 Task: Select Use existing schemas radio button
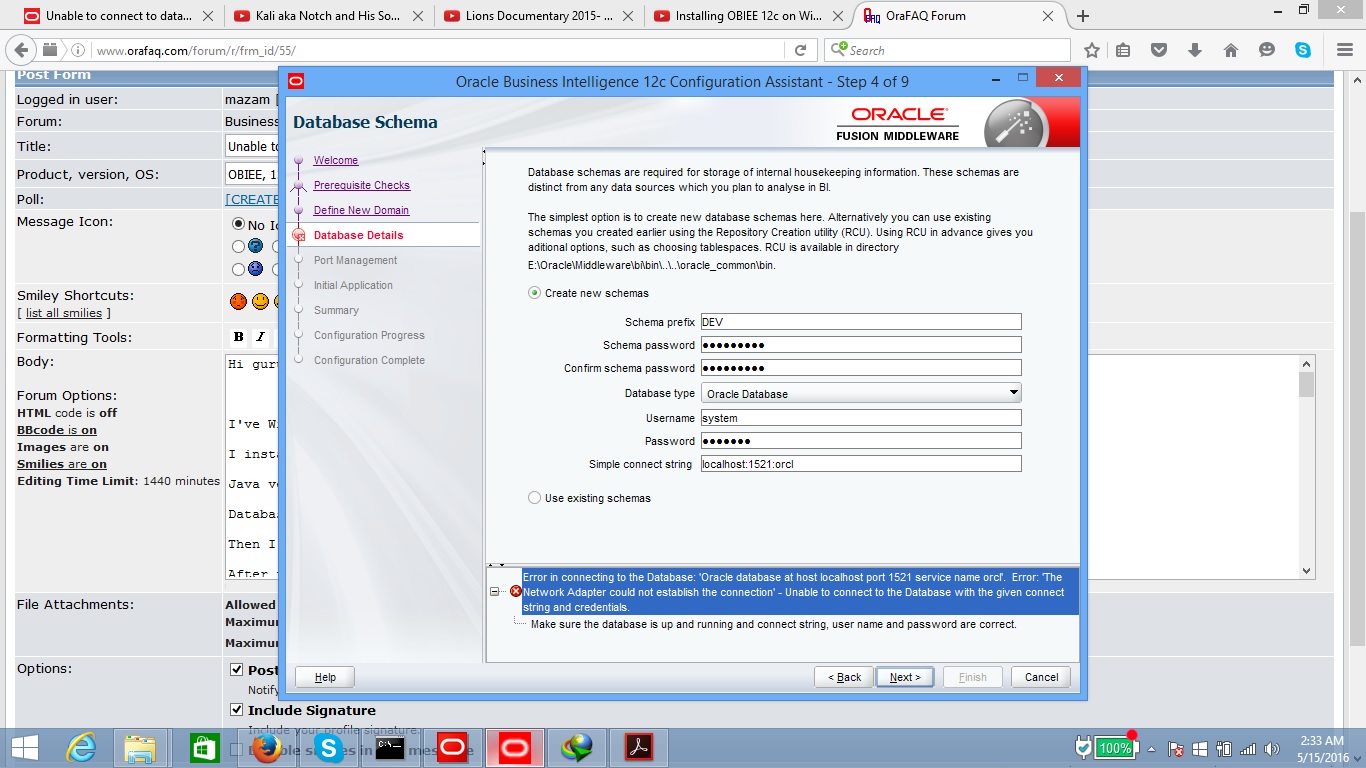535,498
